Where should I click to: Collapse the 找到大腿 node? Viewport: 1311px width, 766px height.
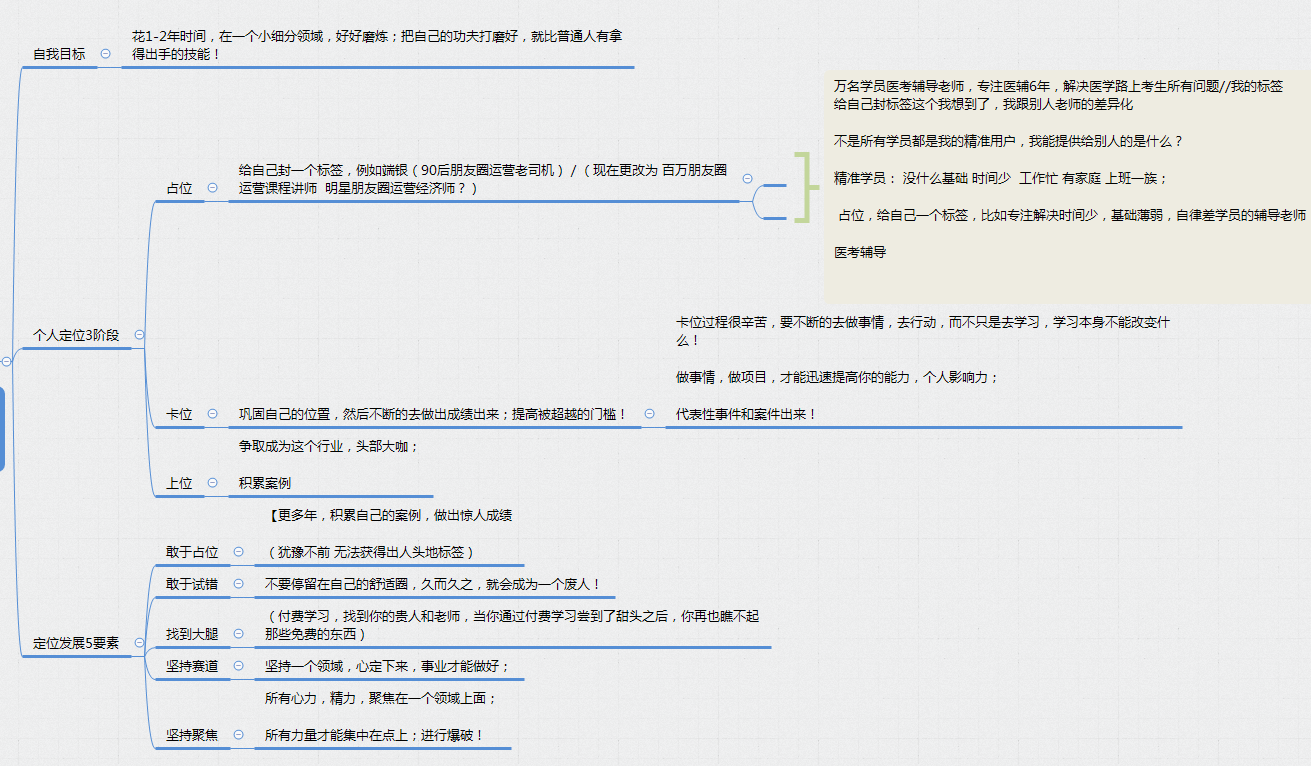tap(237, 634)
